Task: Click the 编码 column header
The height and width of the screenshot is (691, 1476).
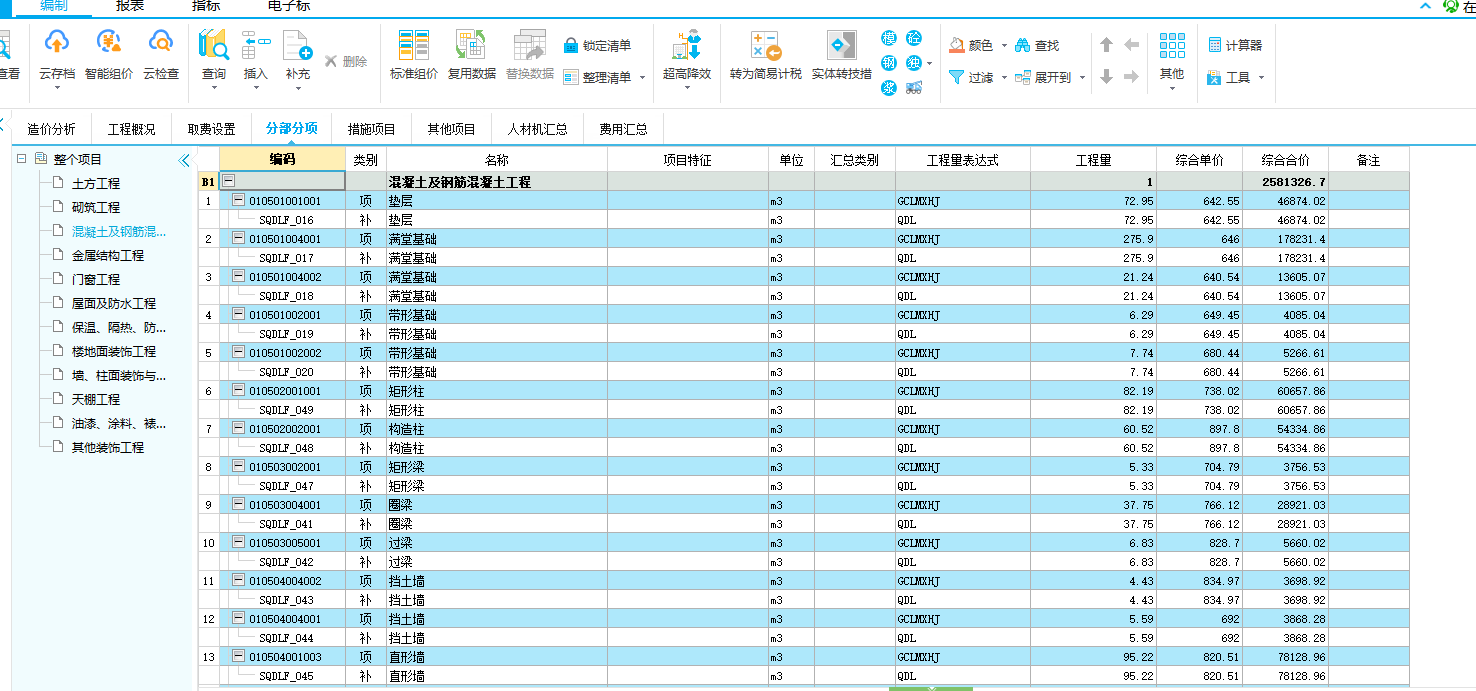Action: coord(282,159)
